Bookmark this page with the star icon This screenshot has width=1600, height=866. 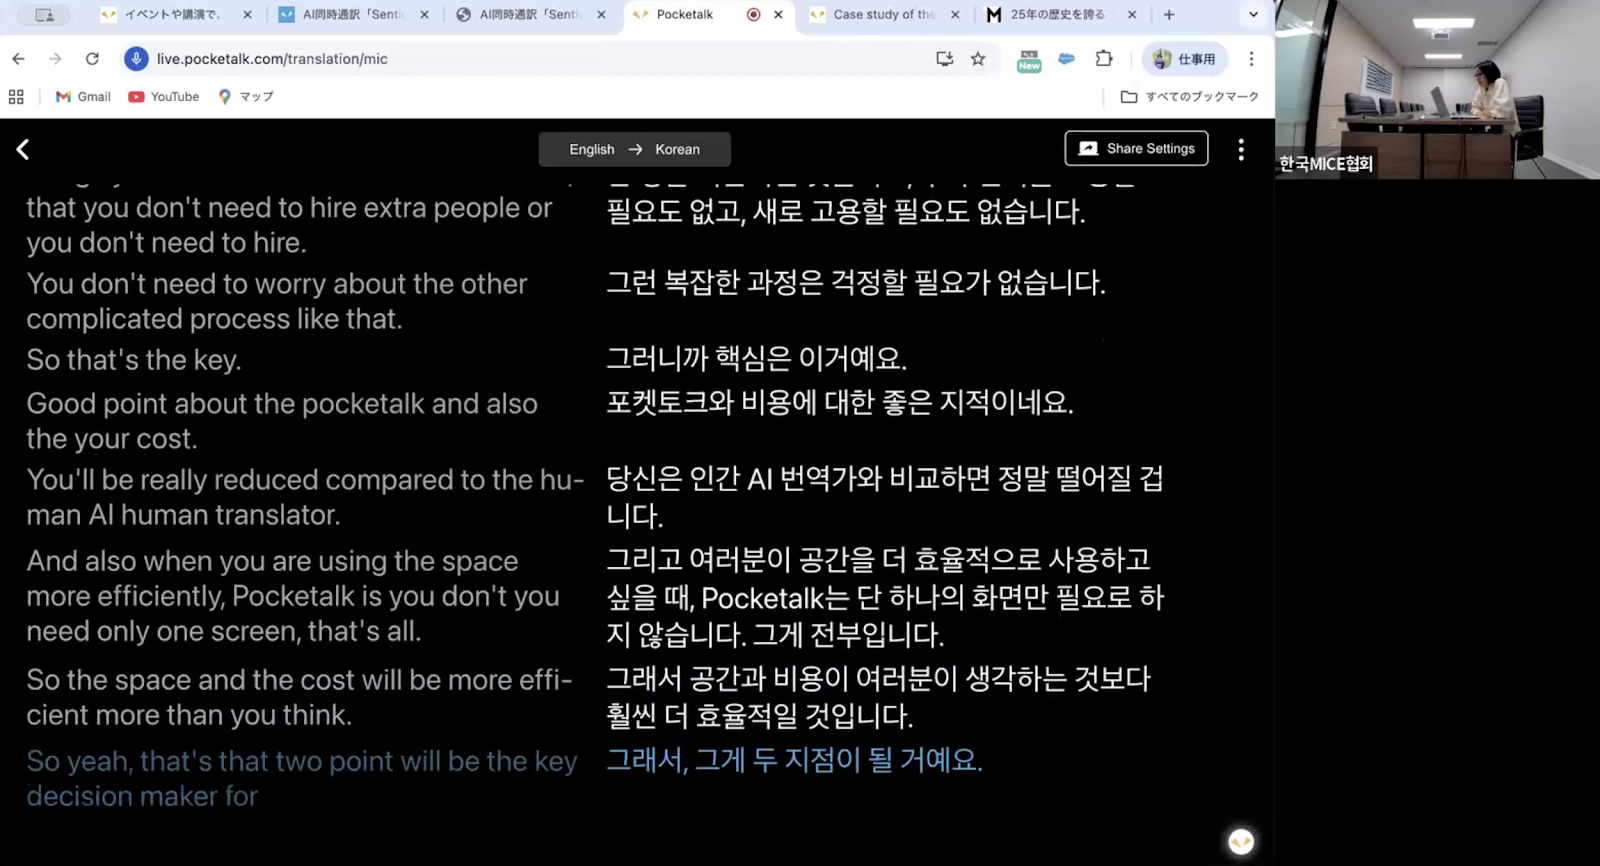coord(978,59)
